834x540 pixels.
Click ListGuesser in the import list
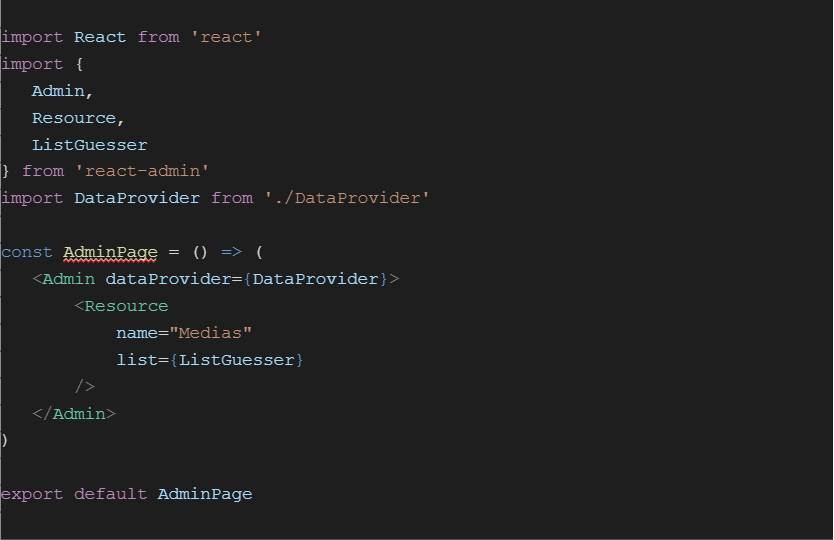(89, 145)
